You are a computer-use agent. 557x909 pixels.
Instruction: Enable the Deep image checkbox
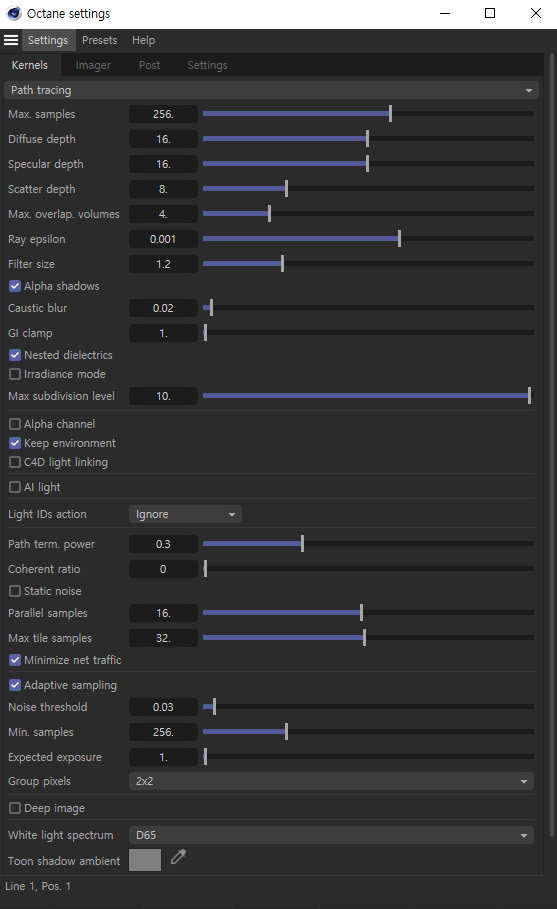[15, 808]
